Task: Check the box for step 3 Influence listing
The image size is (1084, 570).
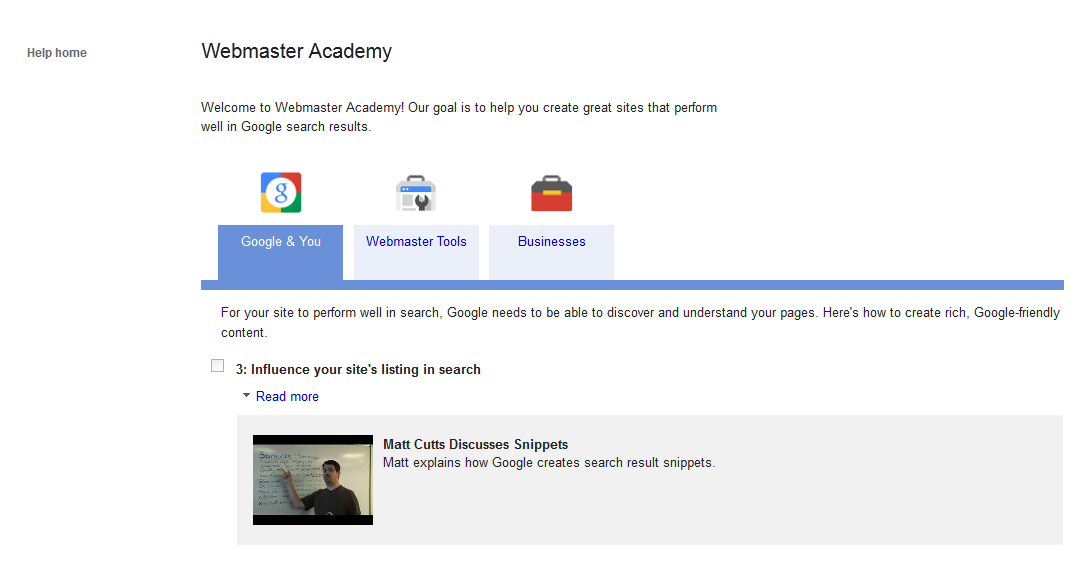Action: (x=218, y=365)
